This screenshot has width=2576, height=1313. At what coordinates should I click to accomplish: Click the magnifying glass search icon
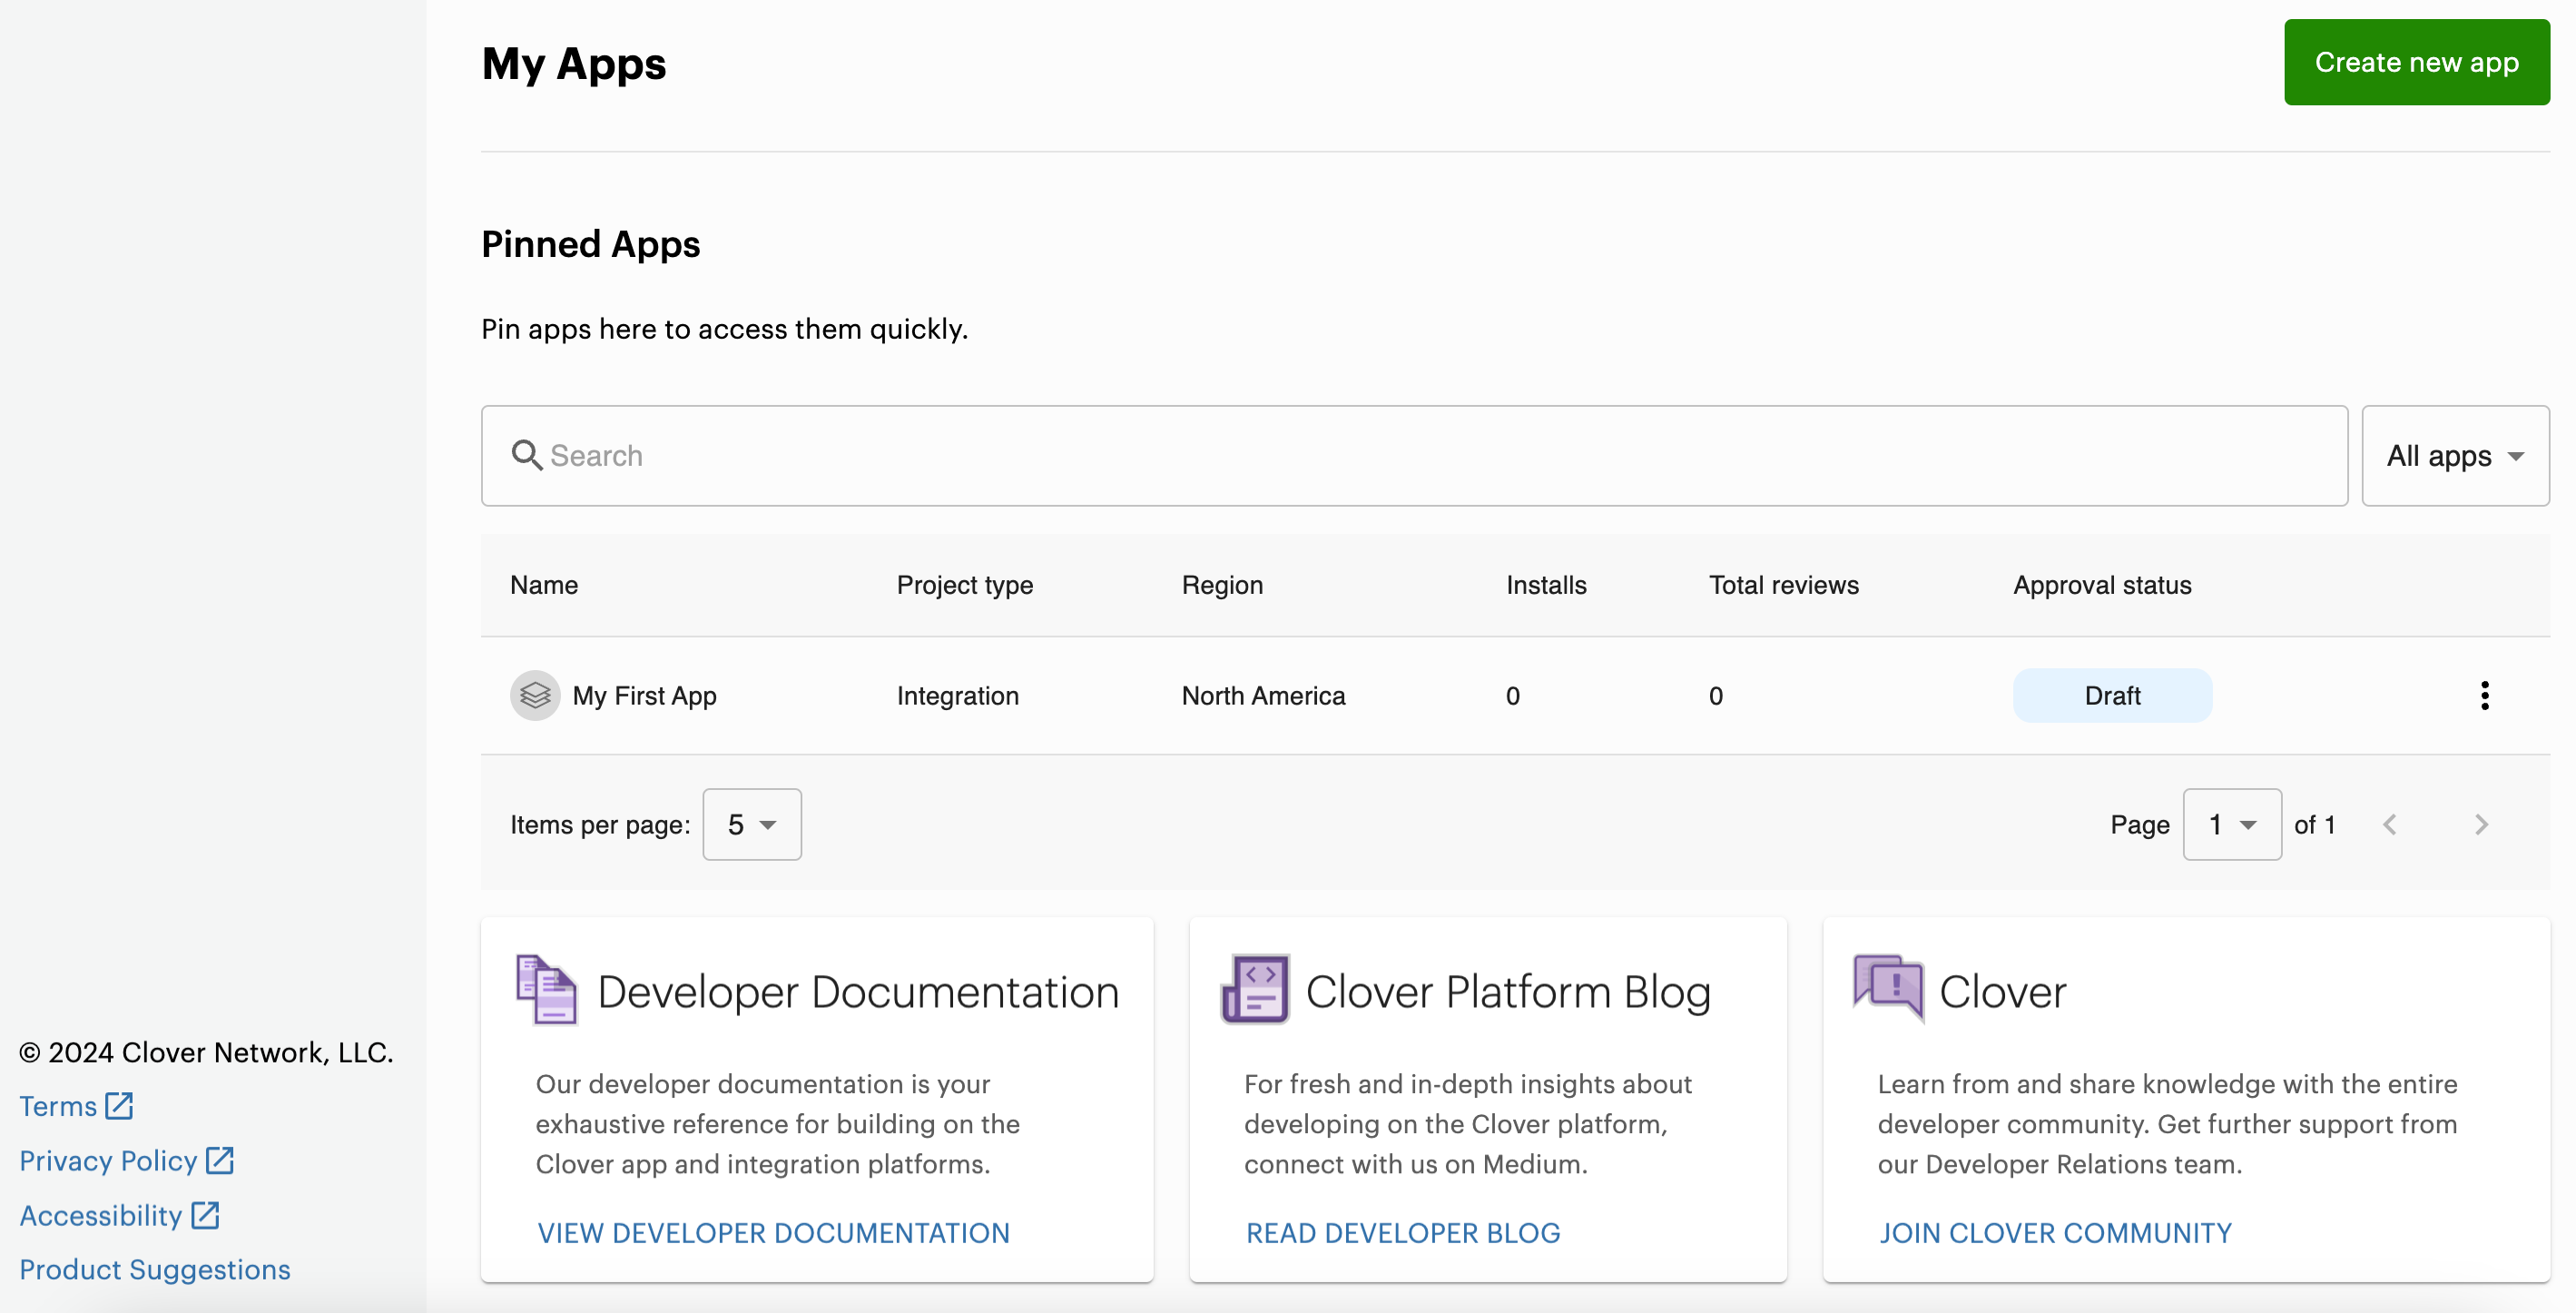point(526,455)
